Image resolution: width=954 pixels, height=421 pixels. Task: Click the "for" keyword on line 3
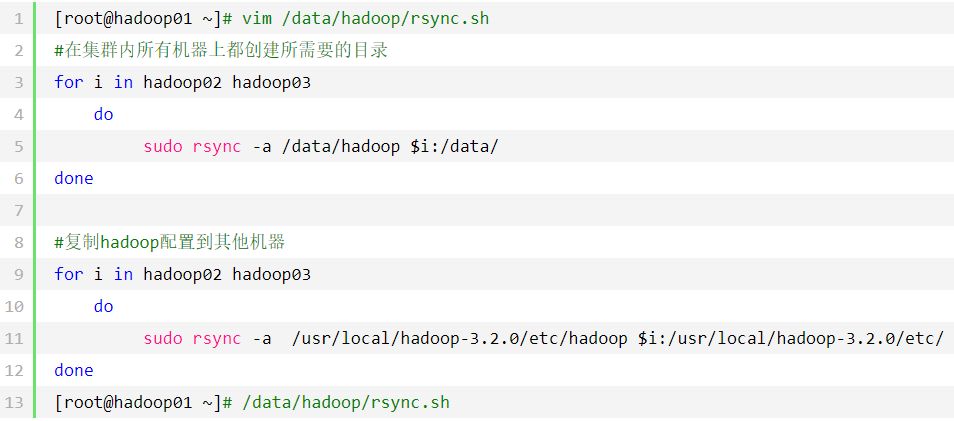69,83
